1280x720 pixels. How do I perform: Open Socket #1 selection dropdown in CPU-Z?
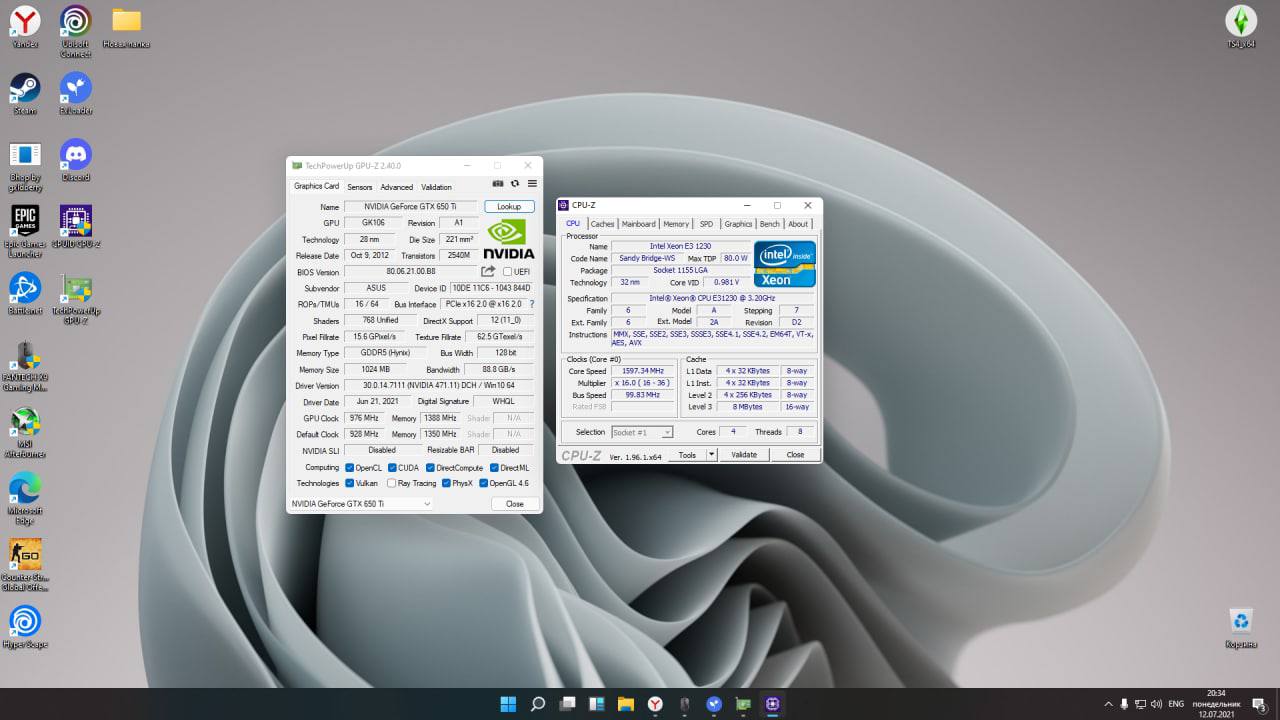click(x=642, y=432)
